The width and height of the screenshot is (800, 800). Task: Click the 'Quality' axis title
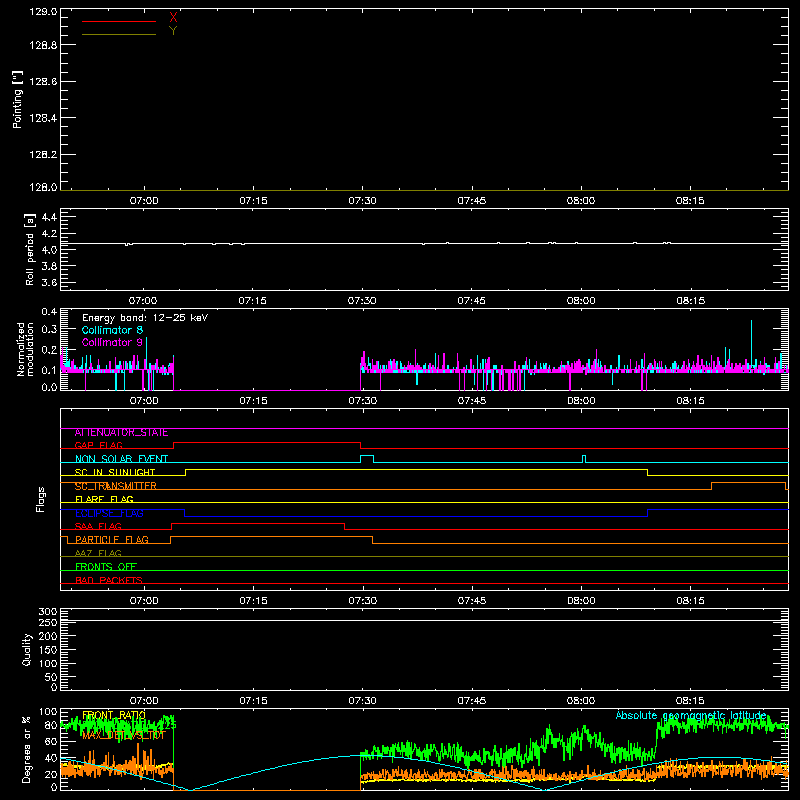click(x=27, y=649)
